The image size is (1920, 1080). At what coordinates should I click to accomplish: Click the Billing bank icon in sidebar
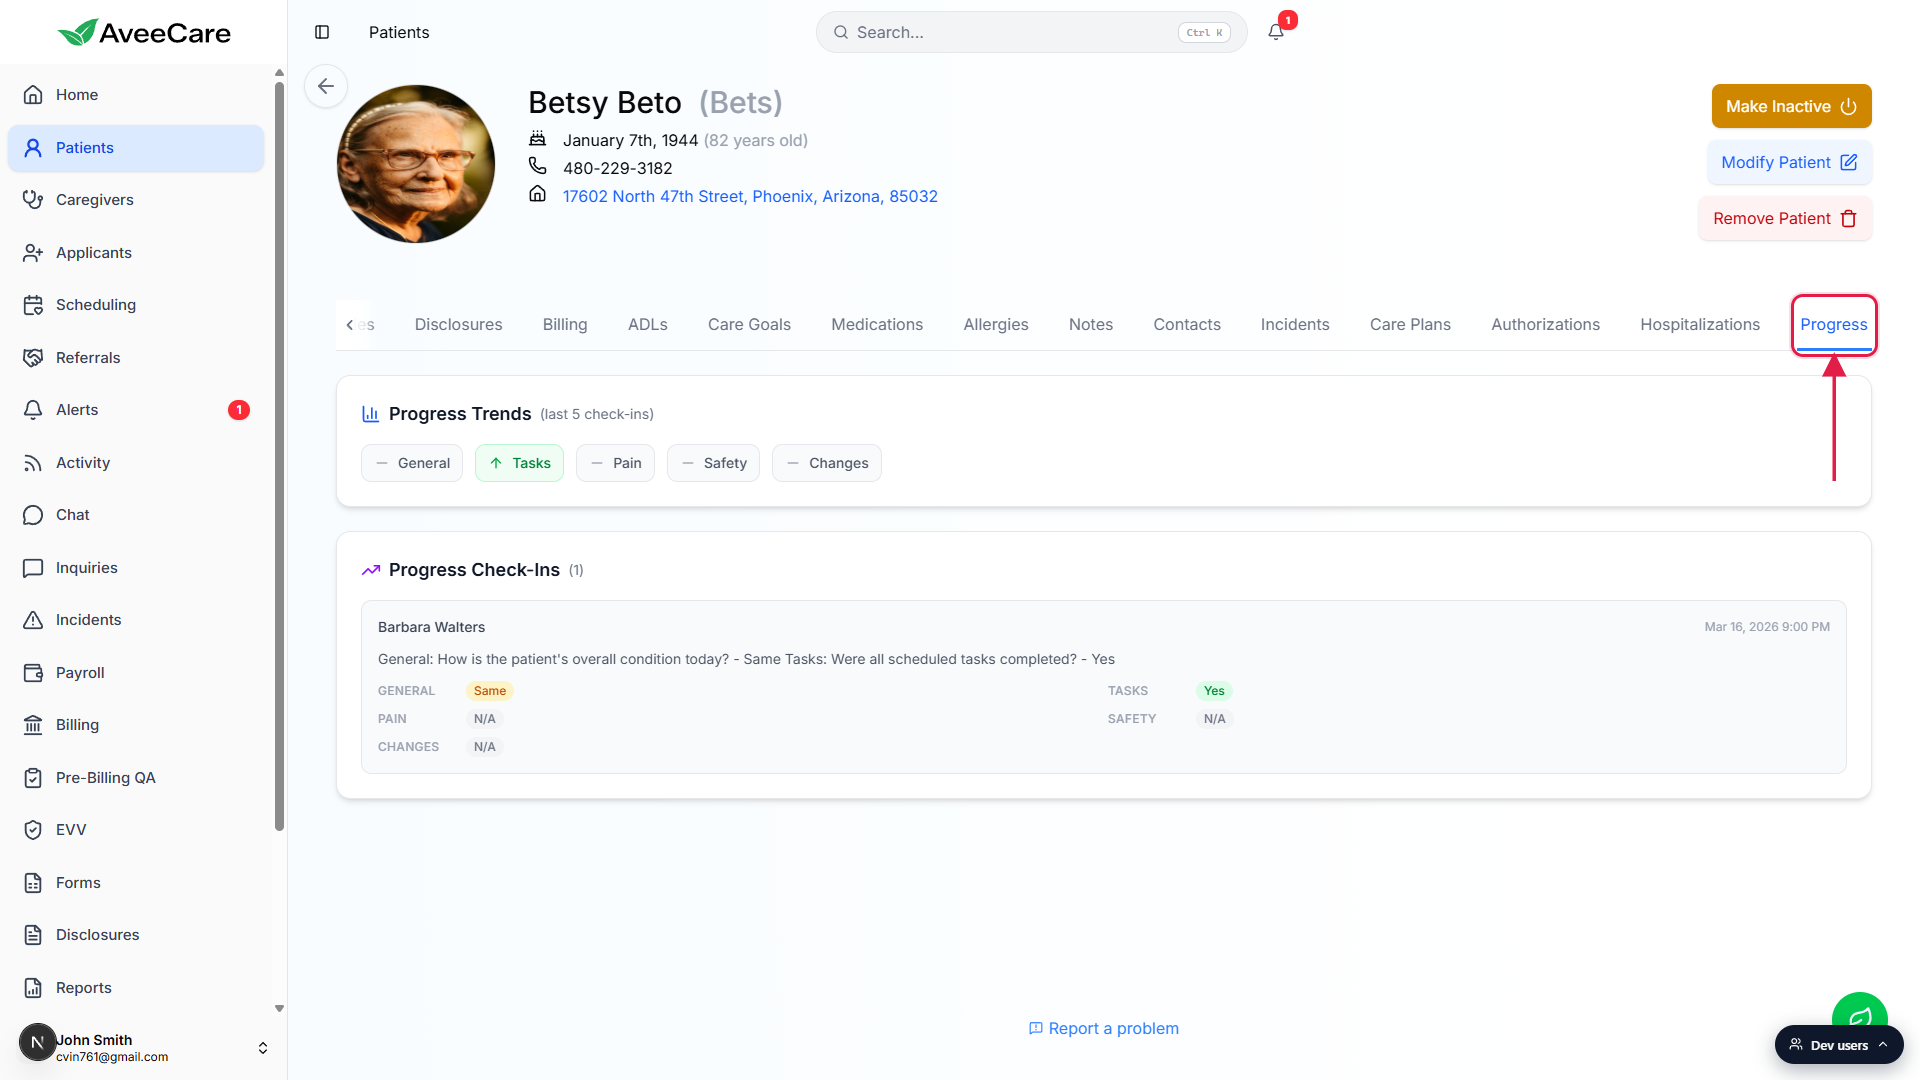[33, 725]
